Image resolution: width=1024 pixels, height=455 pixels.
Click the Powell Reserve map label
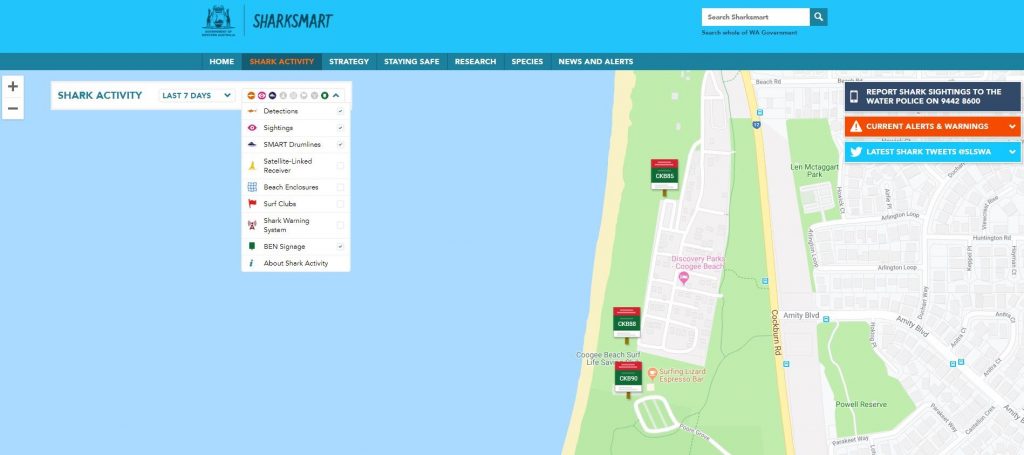tap(861, 404)
